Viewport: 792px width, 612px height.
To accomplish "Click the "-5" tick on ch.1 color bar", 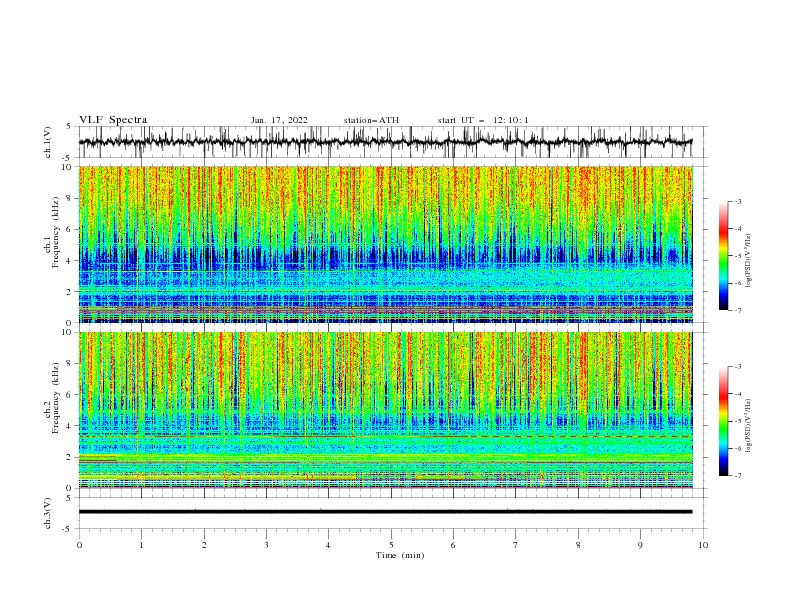I will pos(738,256).
